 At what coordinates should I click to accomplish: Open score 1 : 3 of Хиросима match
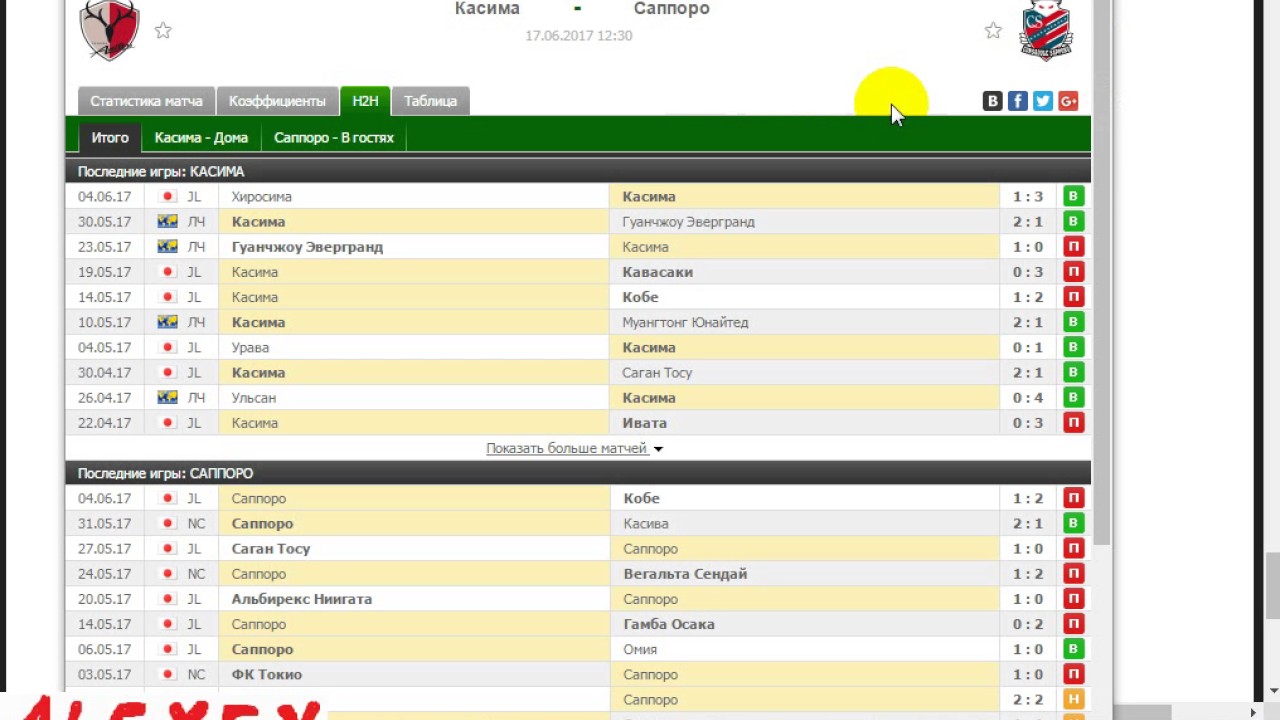tap(1027, 197)
